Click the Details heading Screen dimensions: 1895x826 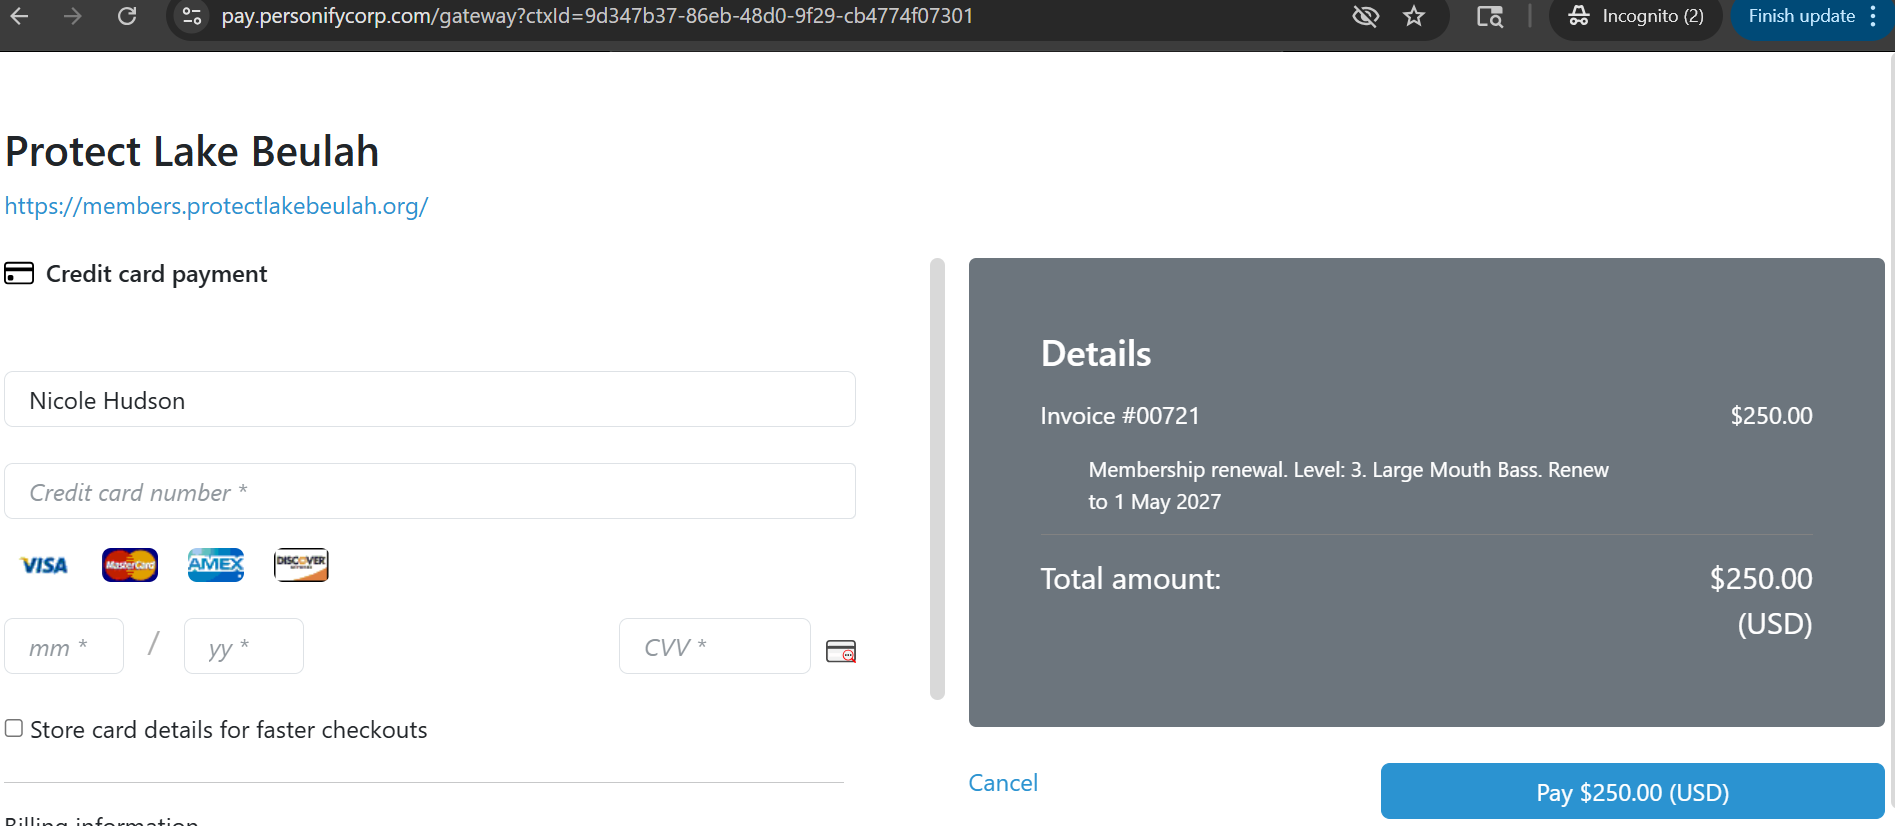(1096, 353)
